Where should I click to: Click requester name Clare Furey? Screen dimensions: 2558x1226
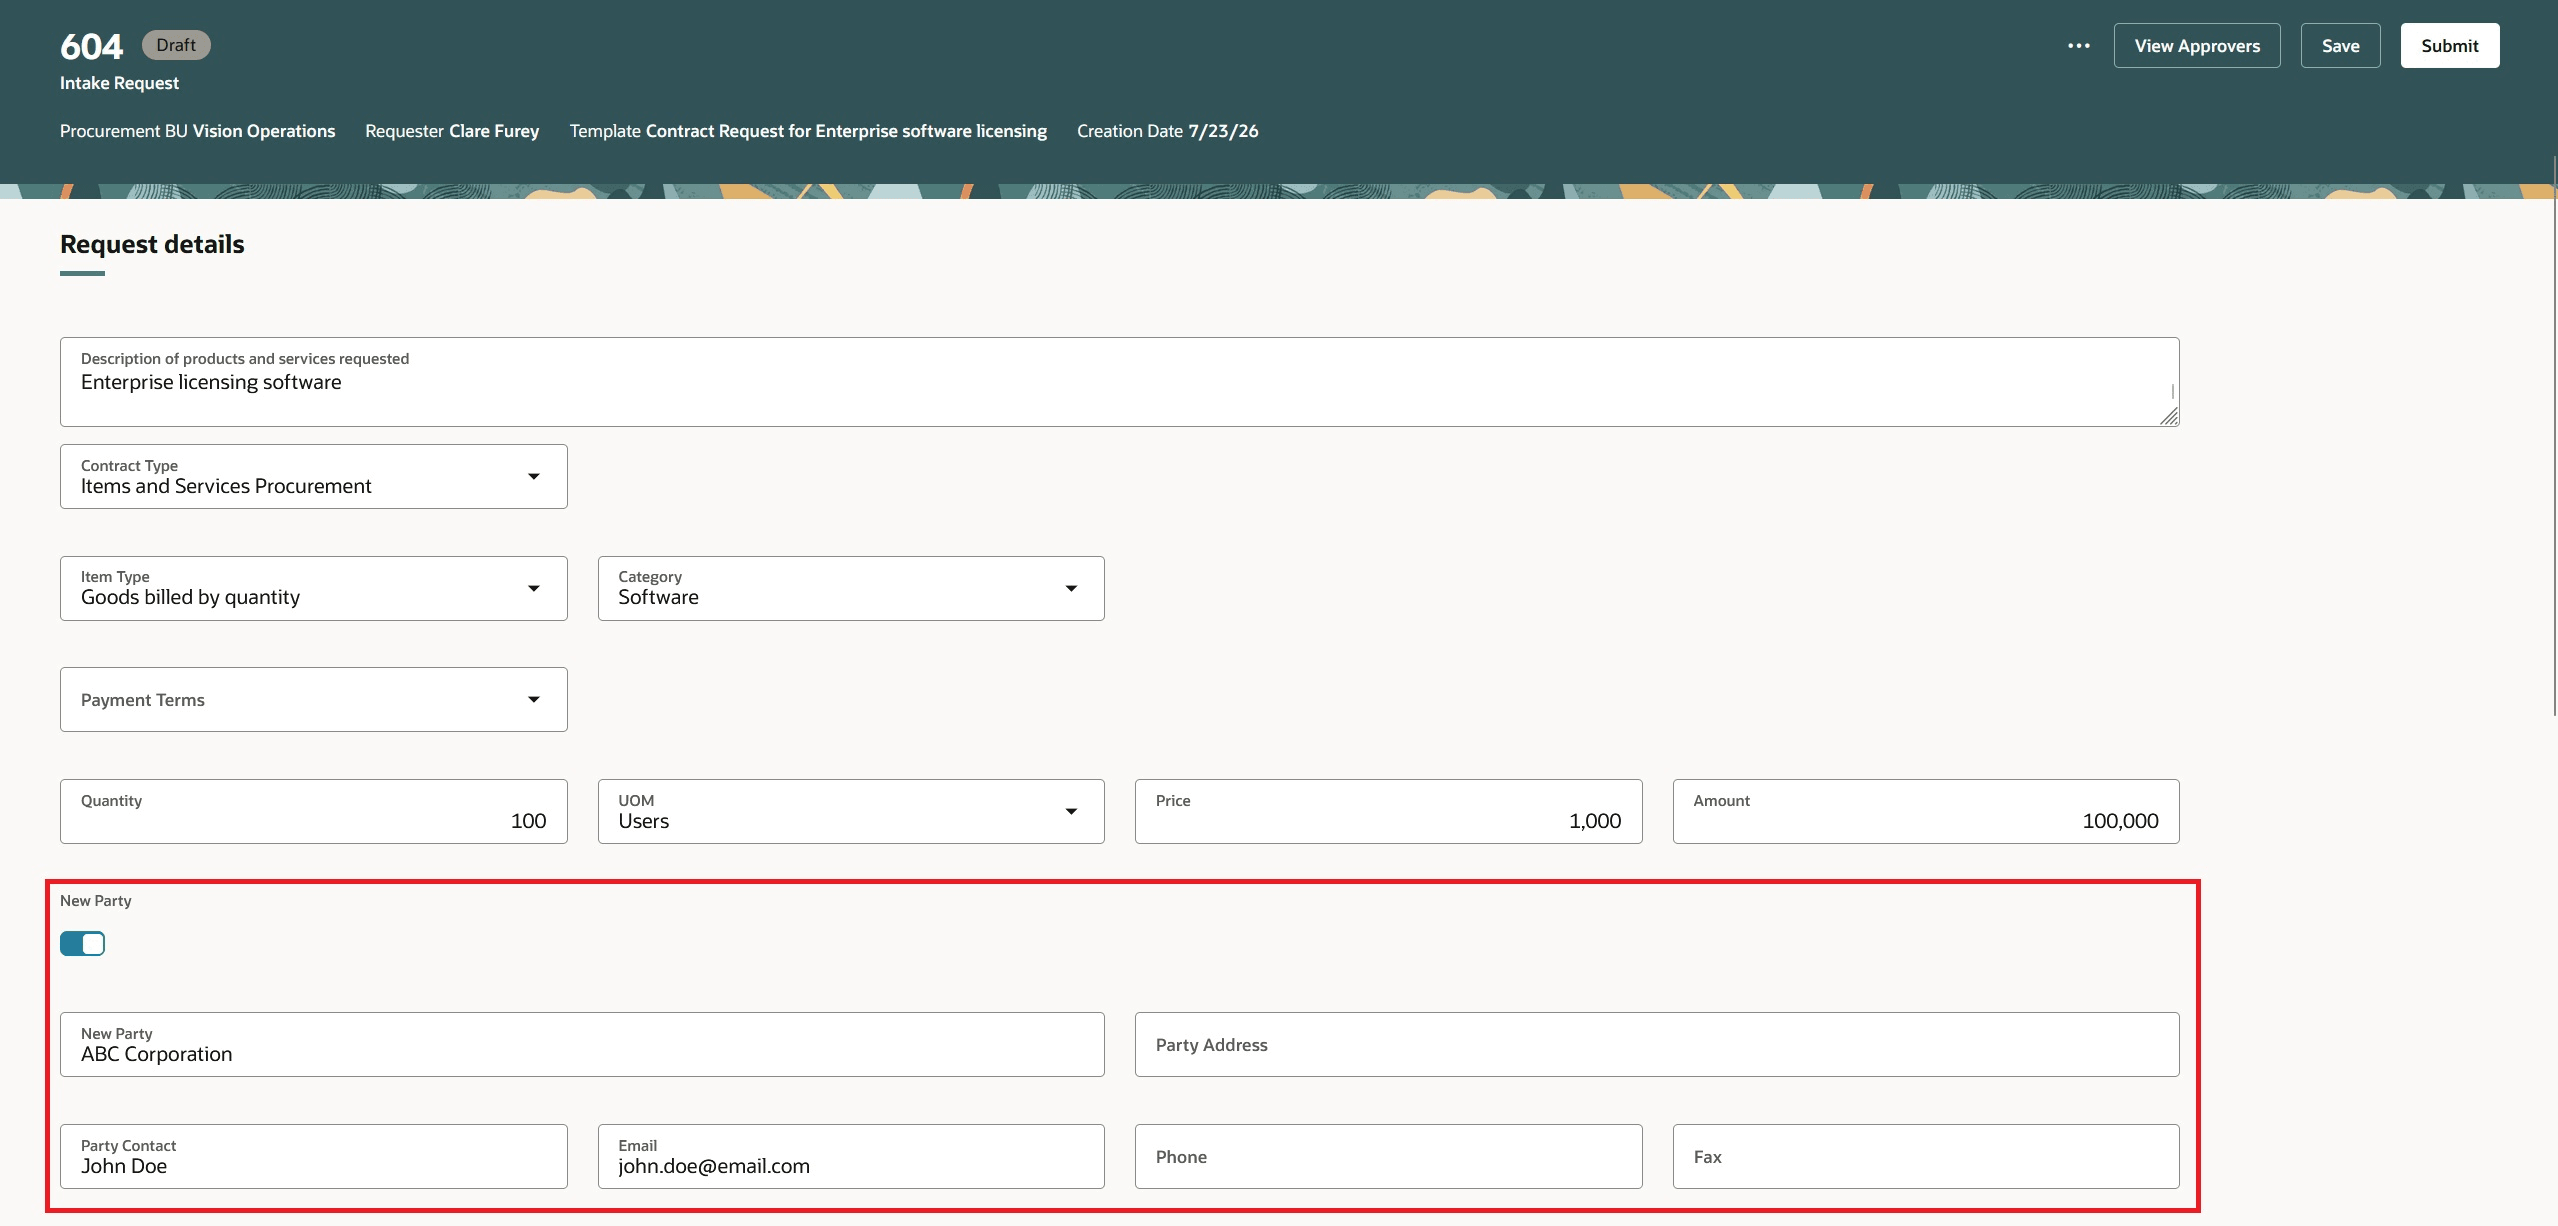point(494,131)
